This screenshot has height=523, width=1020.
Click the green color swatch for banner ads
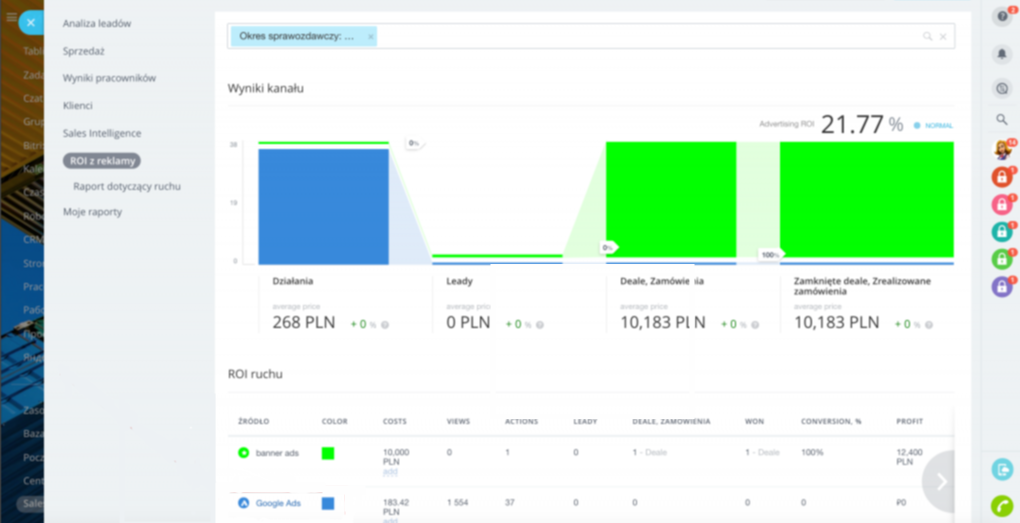click(x=328, y=453)
